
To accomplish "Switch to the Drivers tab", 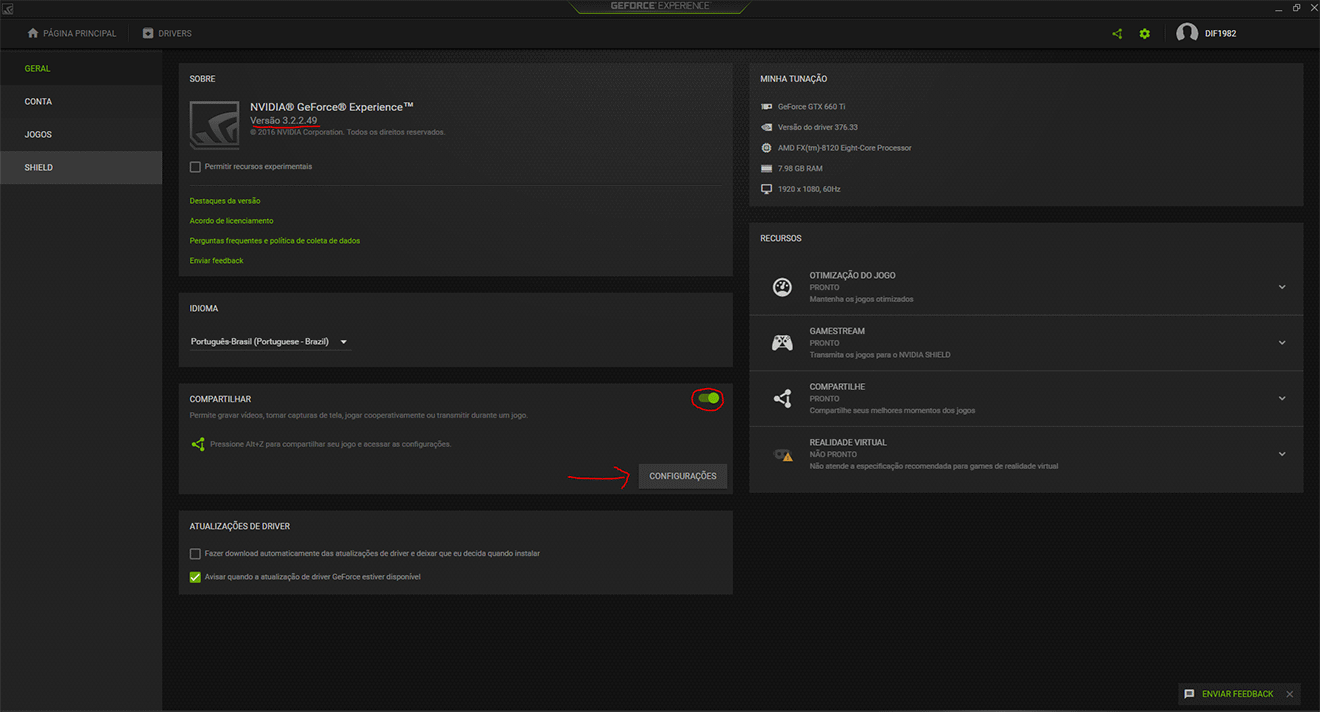I will [167, 33].
